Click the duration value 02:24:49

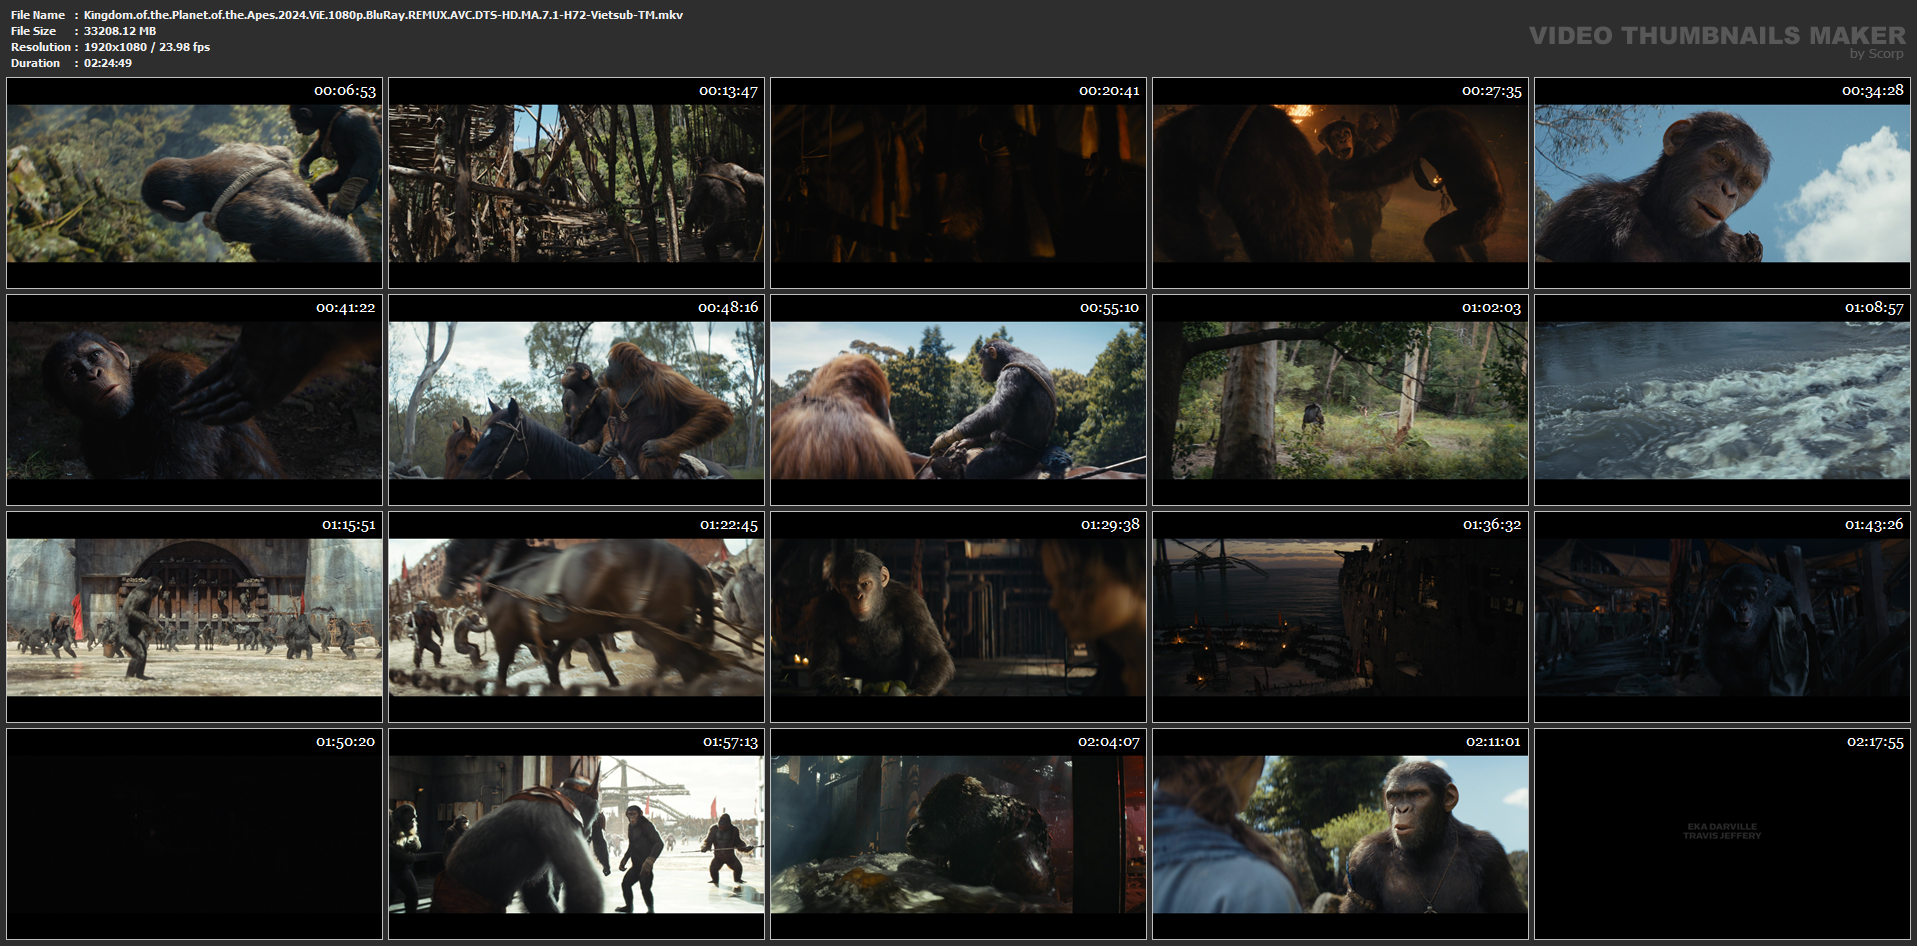pyautogui.click(x=108, y=63)
